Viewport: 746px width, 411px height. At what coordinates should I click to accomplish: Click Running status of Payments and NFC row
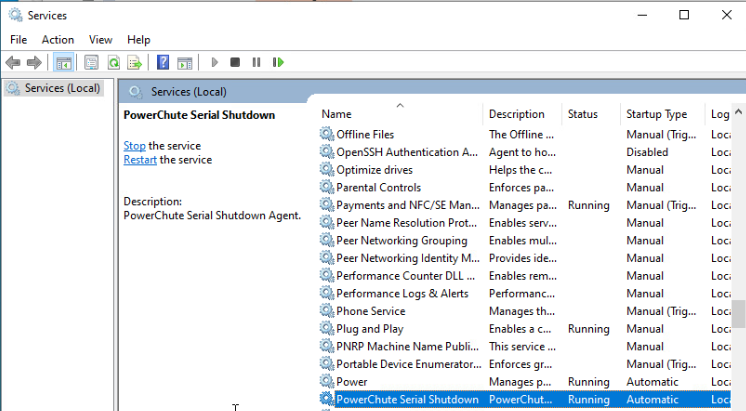[589, 205]
